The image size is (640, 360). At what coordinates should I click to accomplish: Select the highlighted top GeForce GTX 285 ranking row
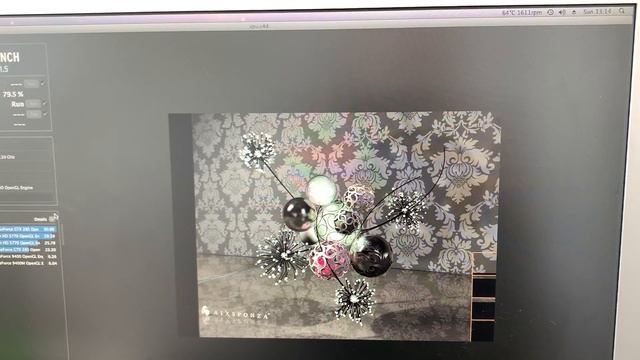click(x=28, y=229)
